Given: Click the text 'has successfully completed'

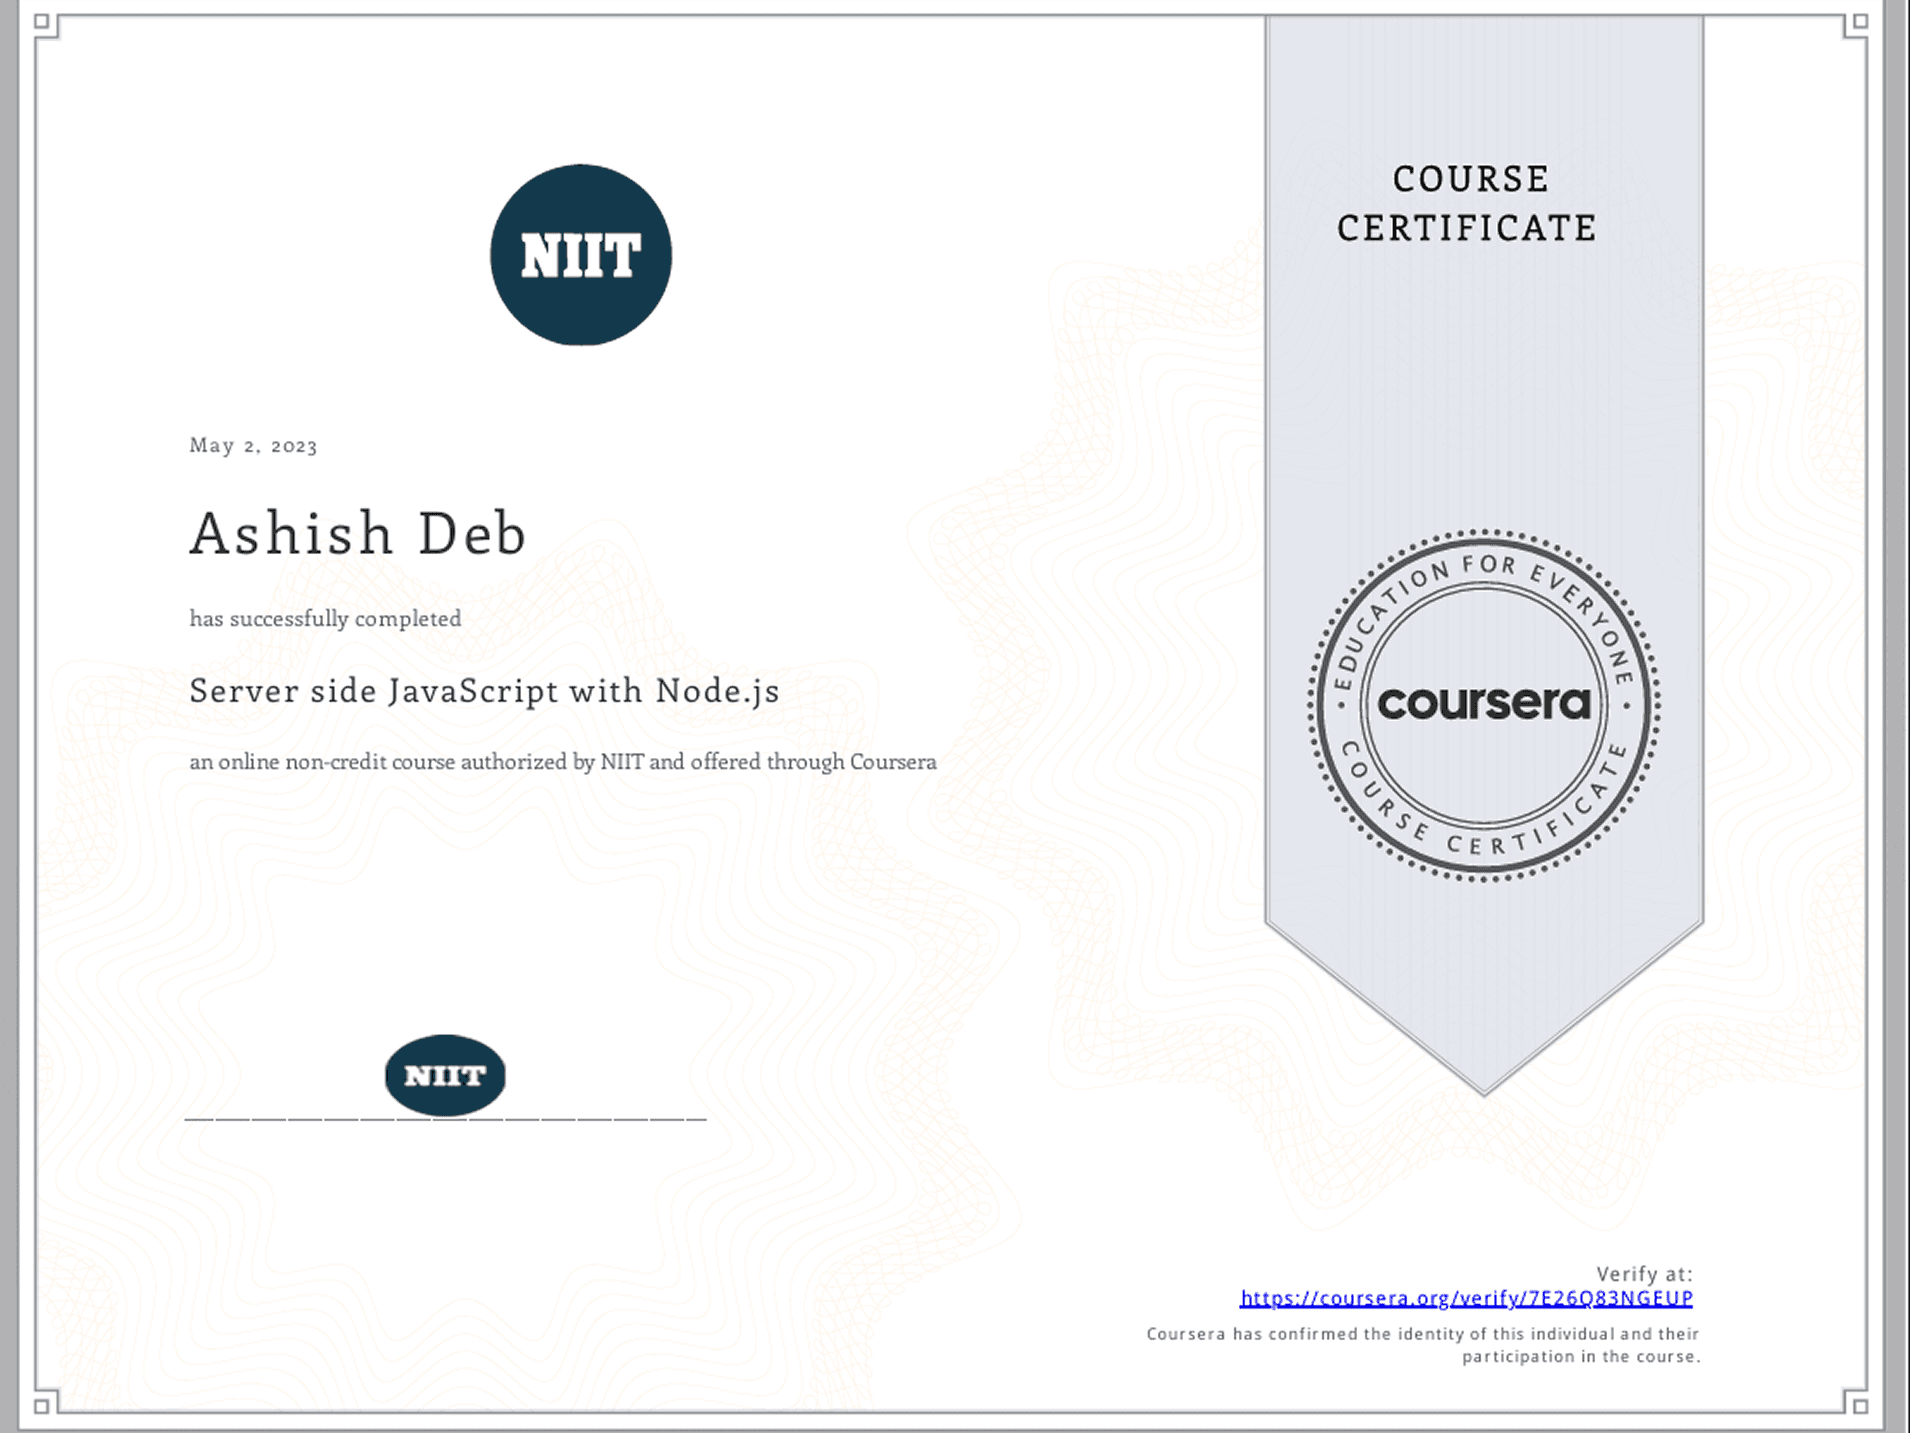Looking at the screenshot, I should coord(325,619).
